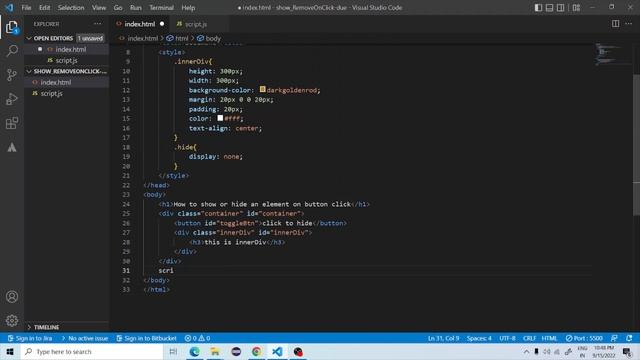Screen dimensions: 640x360
Task: Open the Go menu
Action: (118, 7)
